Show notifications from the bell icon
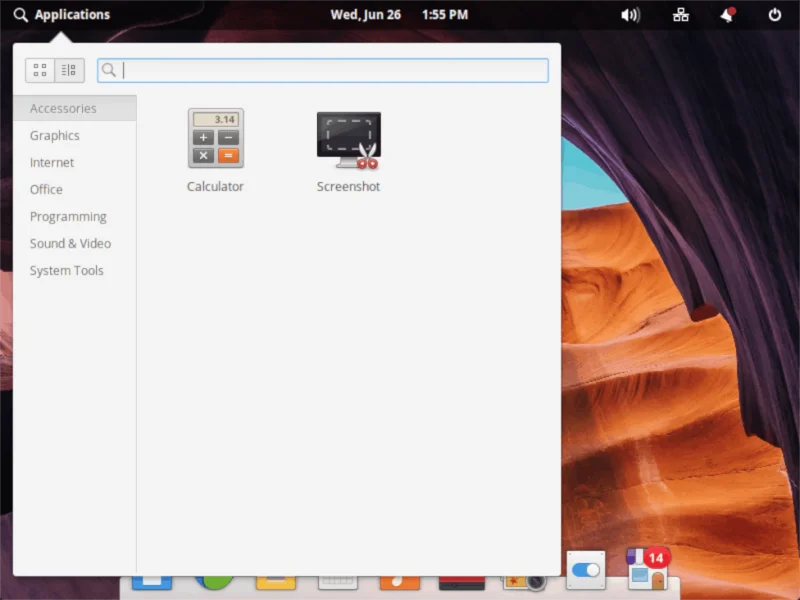Image resolution: width=800 pixels, height=600 pixels. pyautogui.click(x=728, y=15)
